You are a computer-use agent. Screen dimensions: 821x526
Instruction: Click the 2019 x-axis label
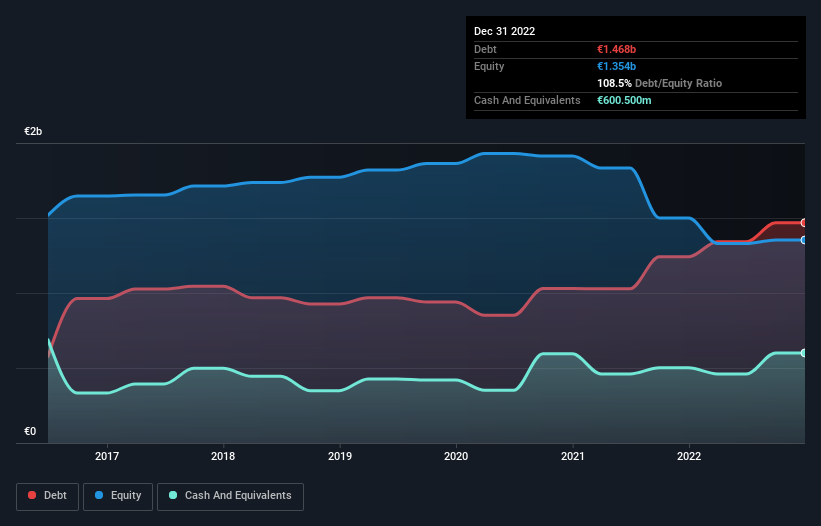pos(340,456)
